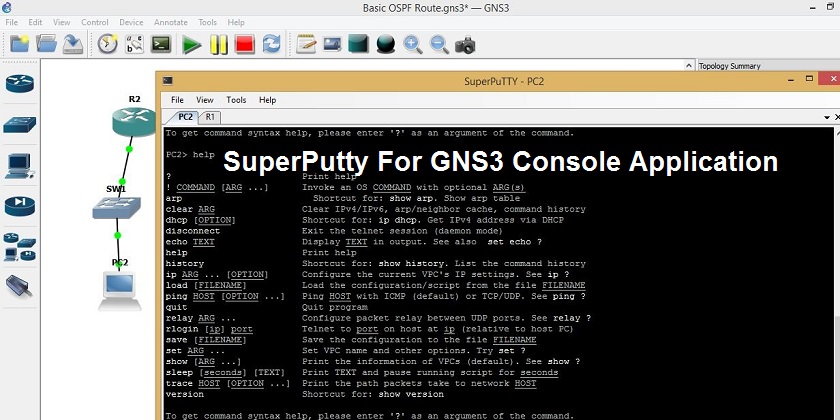Click the scroll up arrow beside Topology Summary
Screen dimensions: 840x420
[689, 65]
